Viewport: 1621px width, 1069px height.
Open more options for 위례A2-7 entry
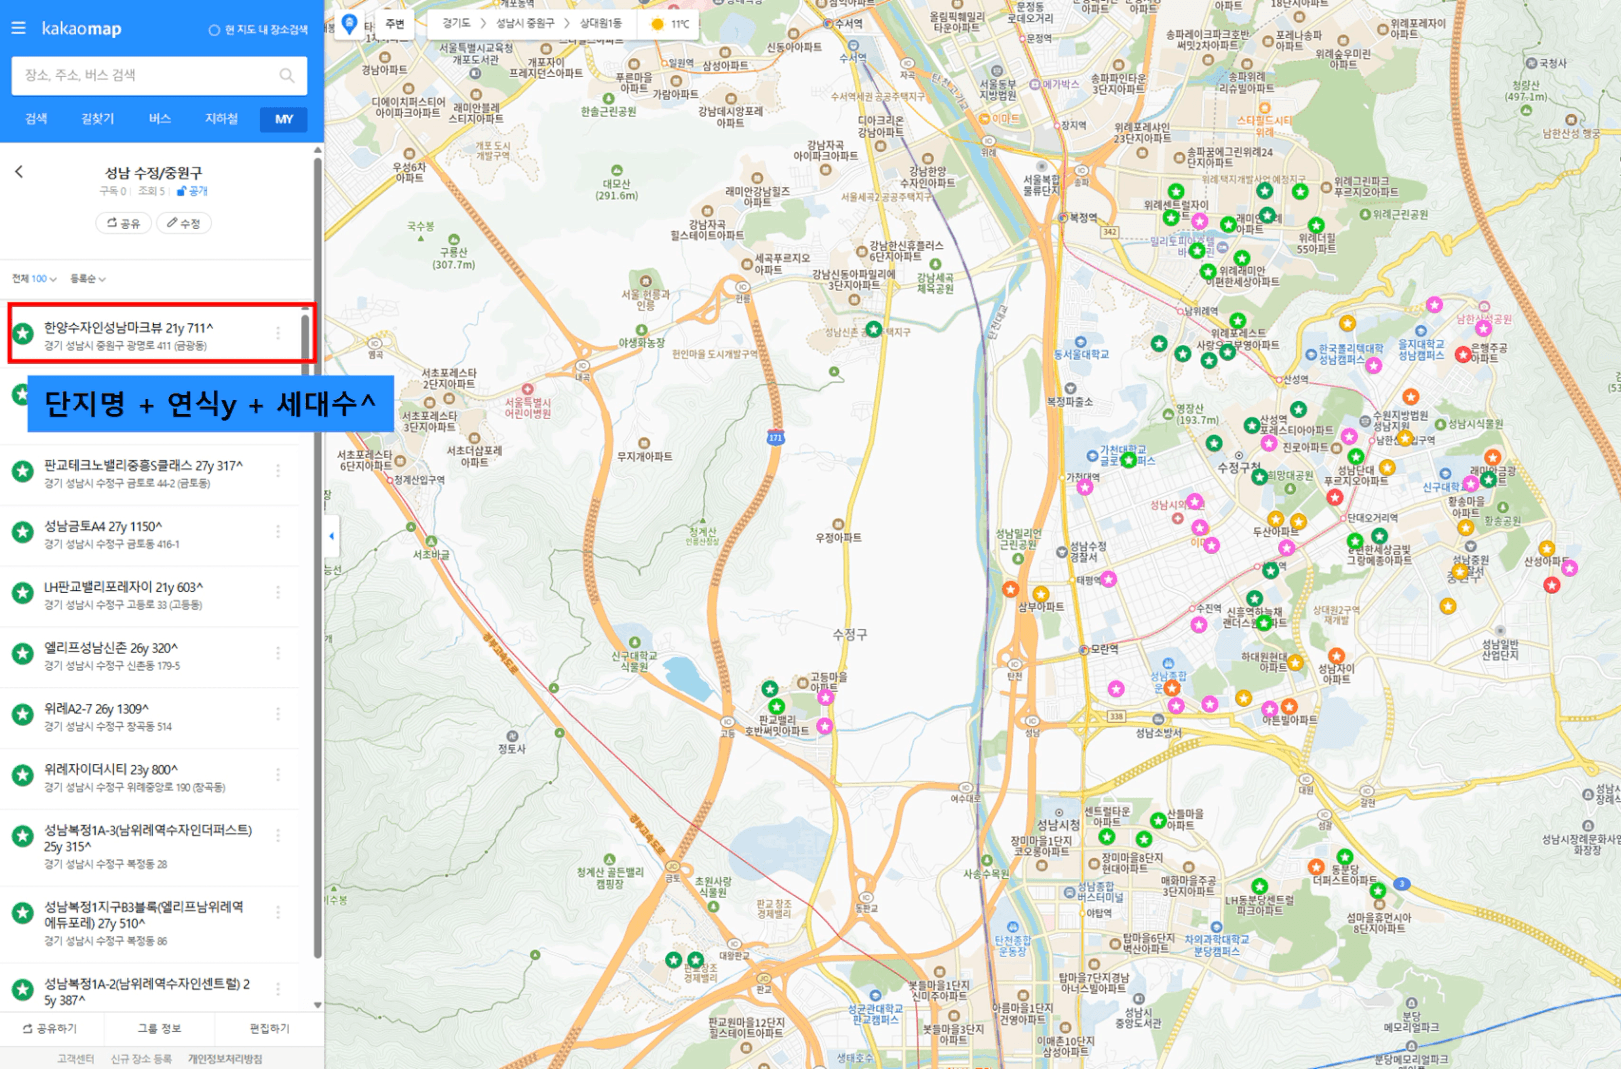click(278, 714)
